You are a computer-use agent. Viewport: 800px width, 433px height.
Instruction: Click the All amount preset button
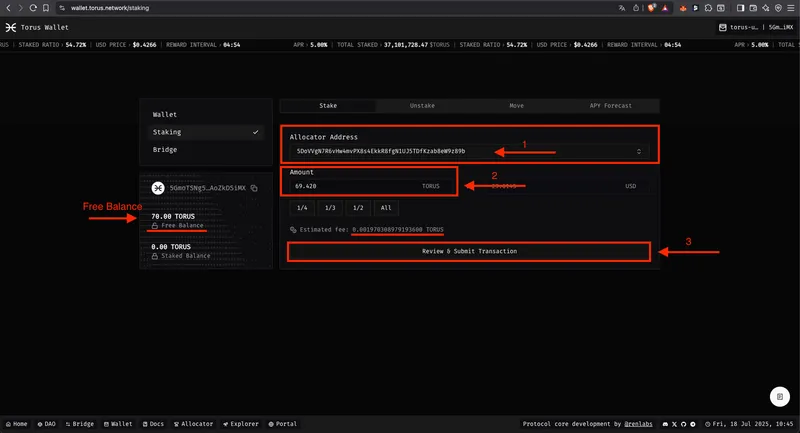pyautogui.click(x=384, y=208)
